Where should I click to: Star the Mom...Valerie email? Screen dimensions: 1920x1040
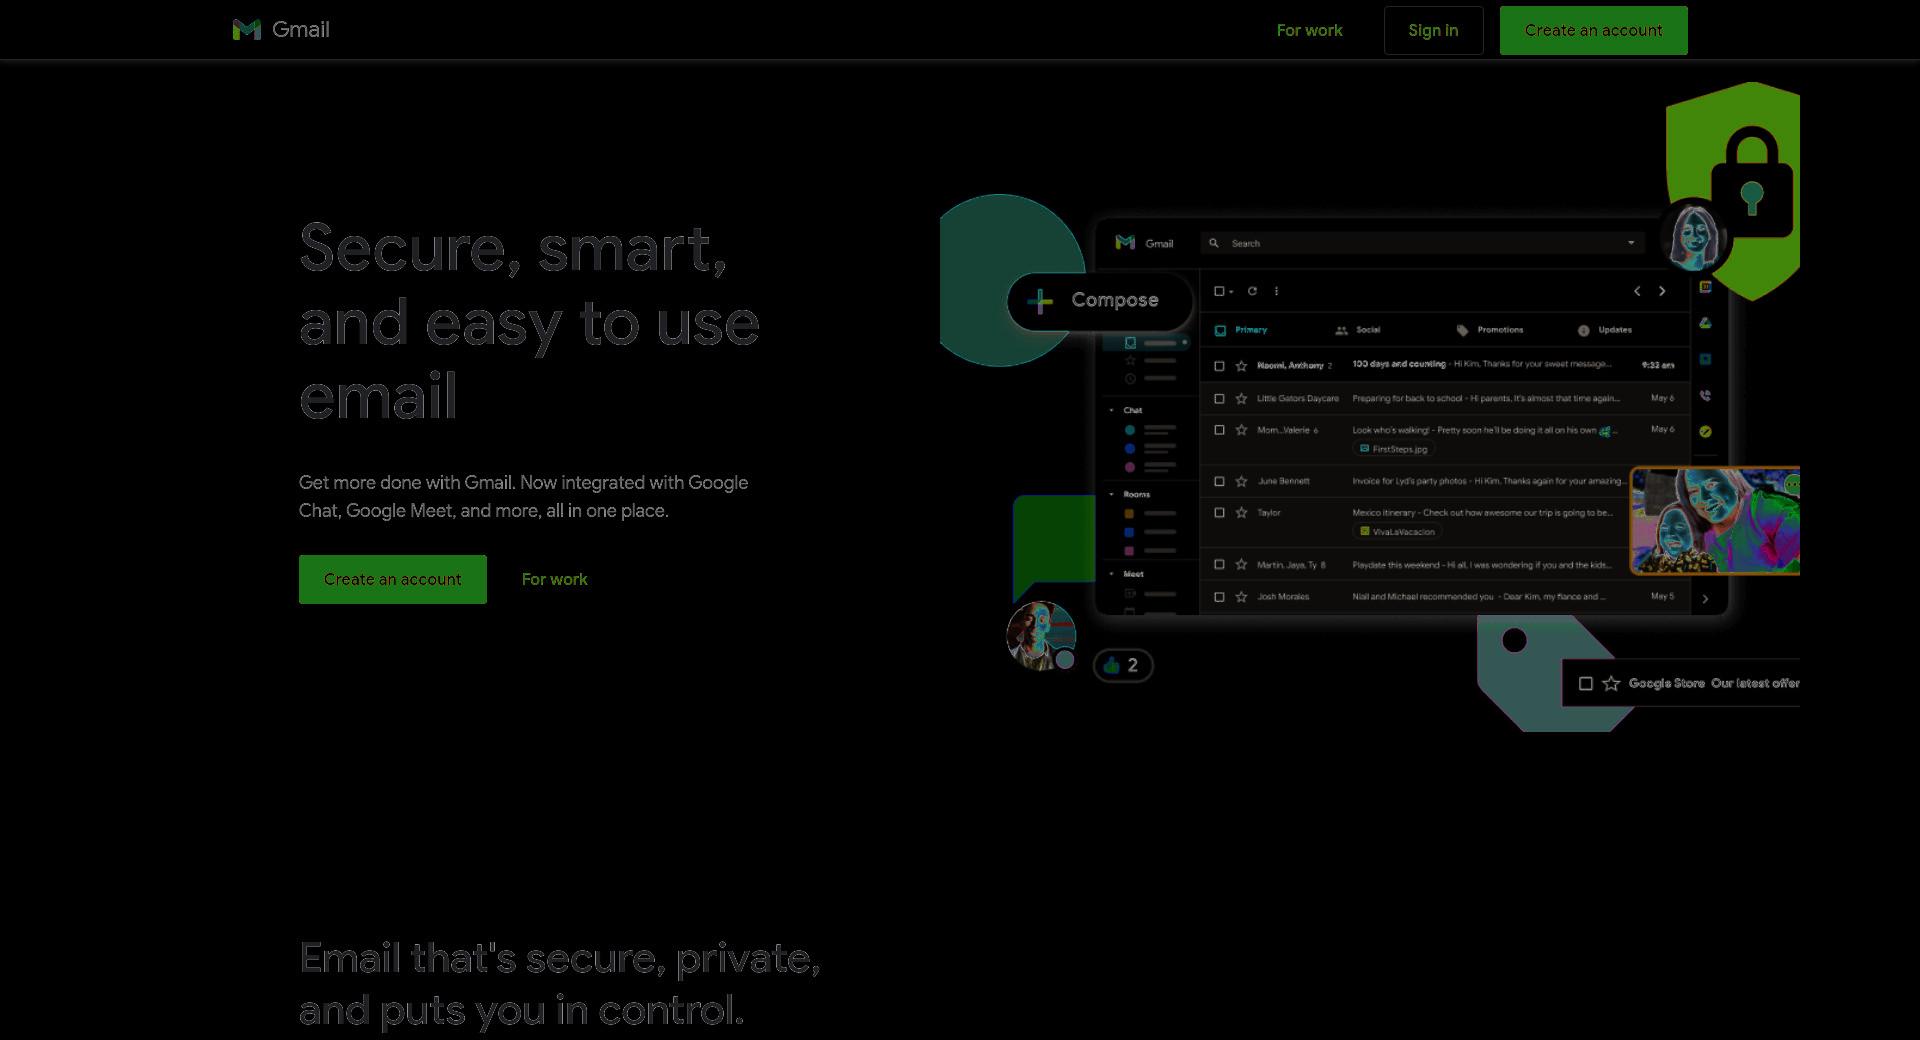point(1241,430)
